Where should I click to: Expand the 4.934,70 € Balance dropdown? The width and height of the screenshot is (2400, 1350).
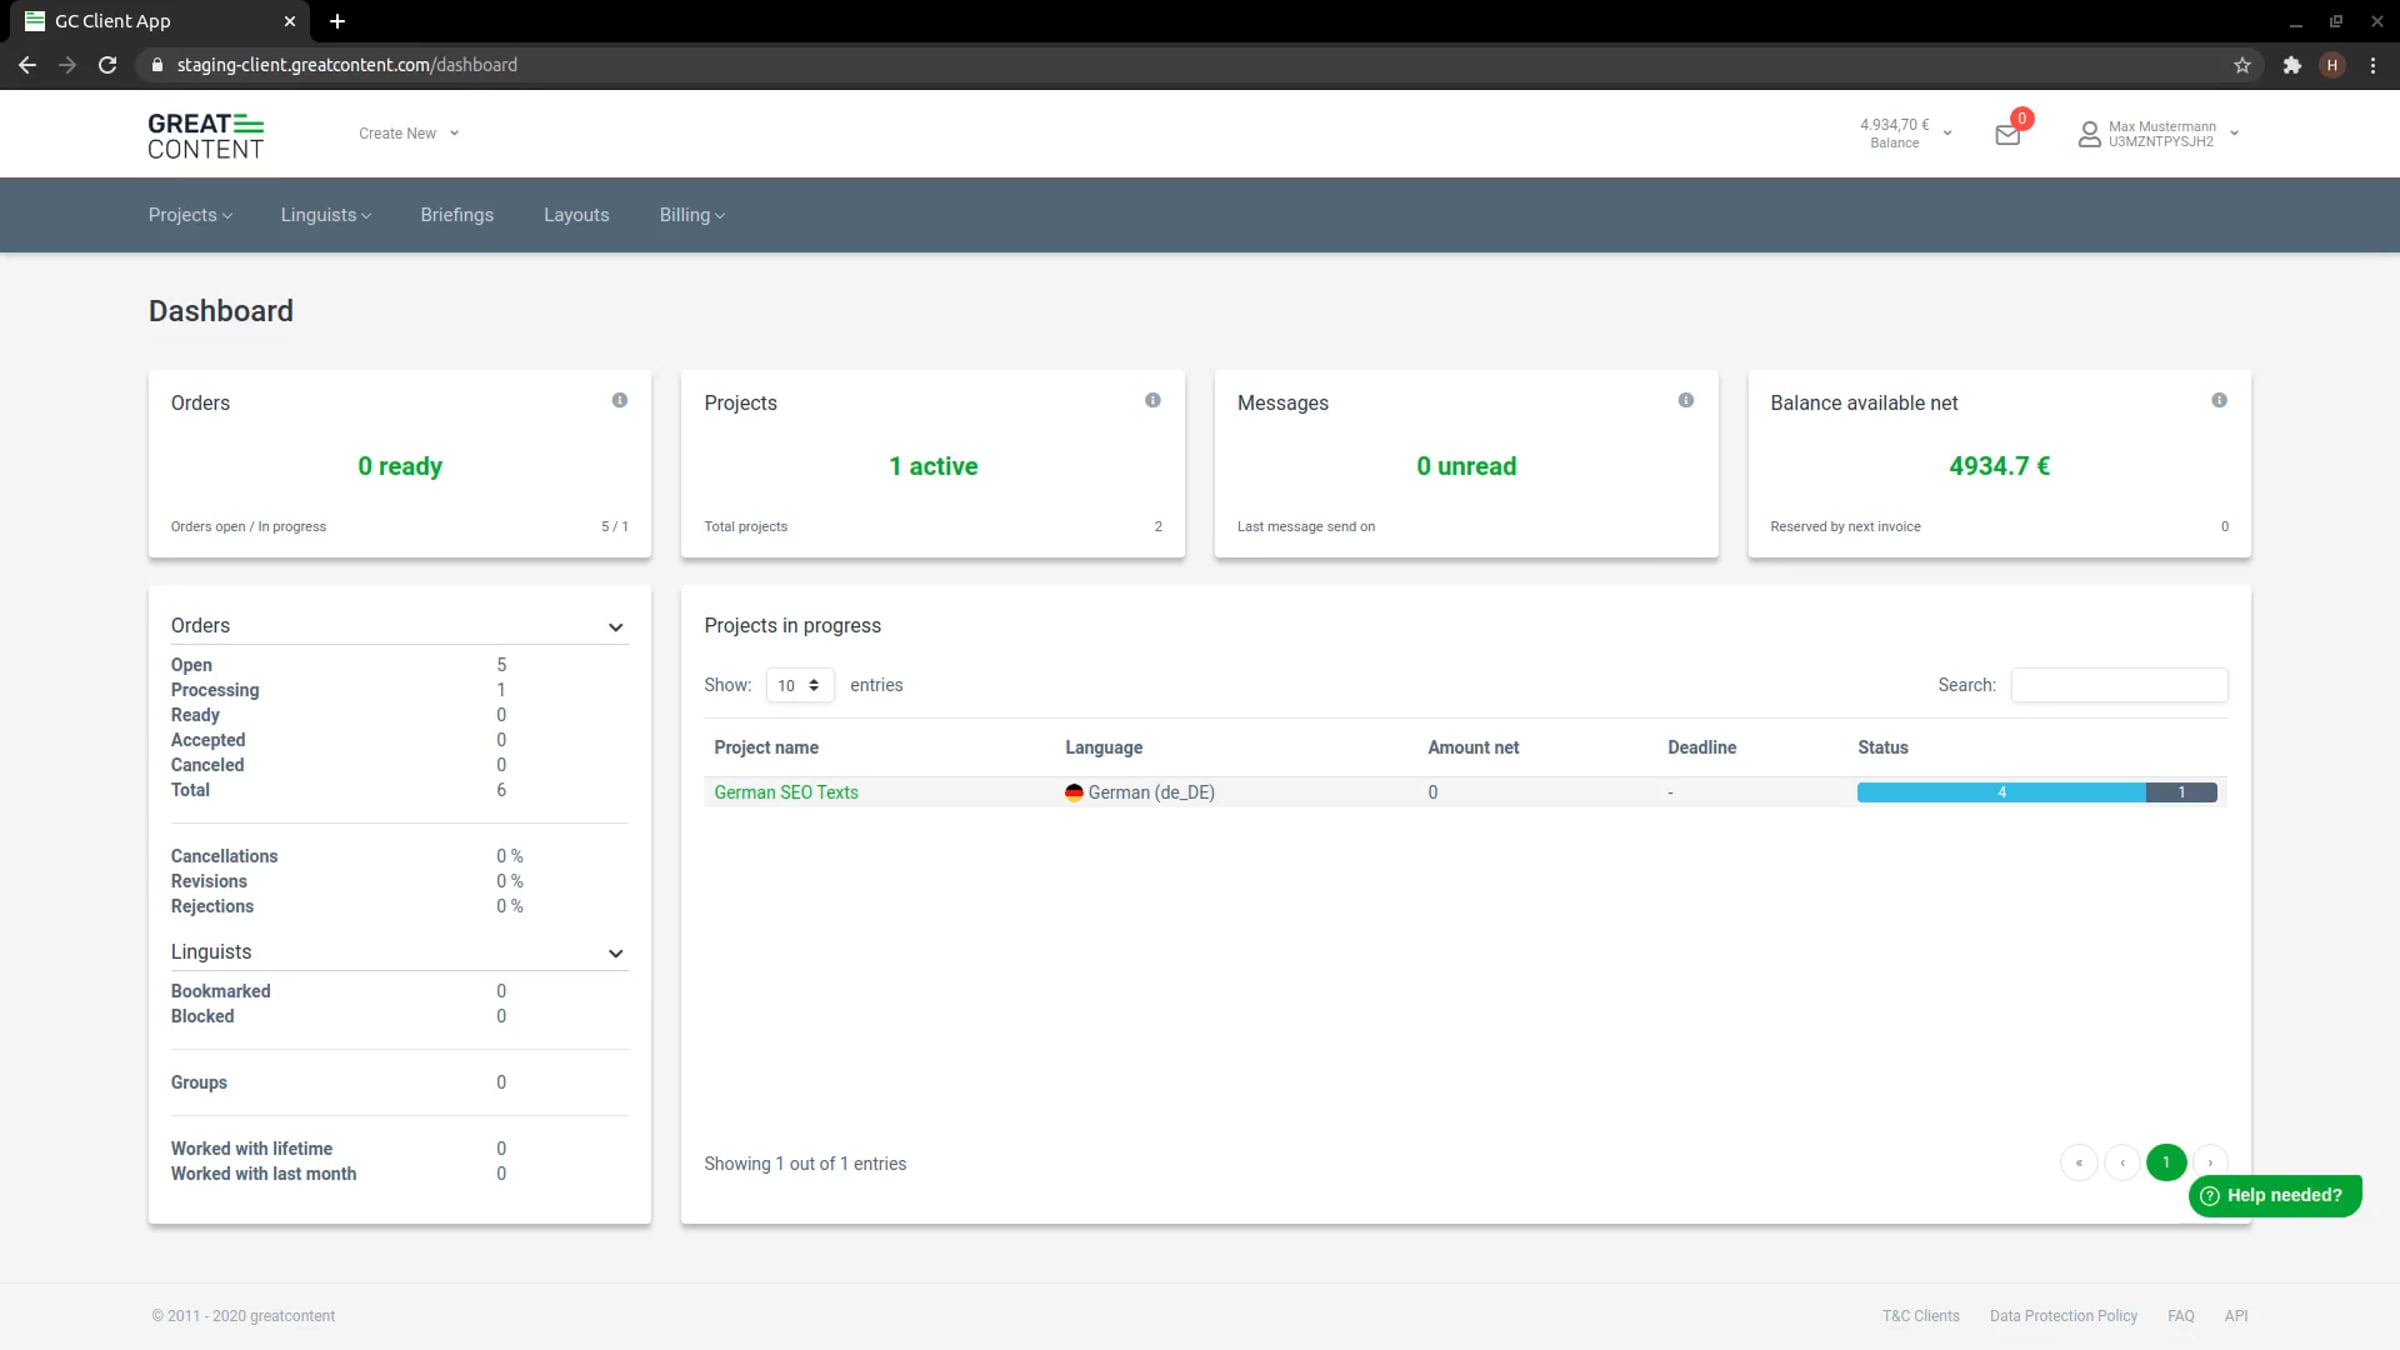click(1905, 133)
